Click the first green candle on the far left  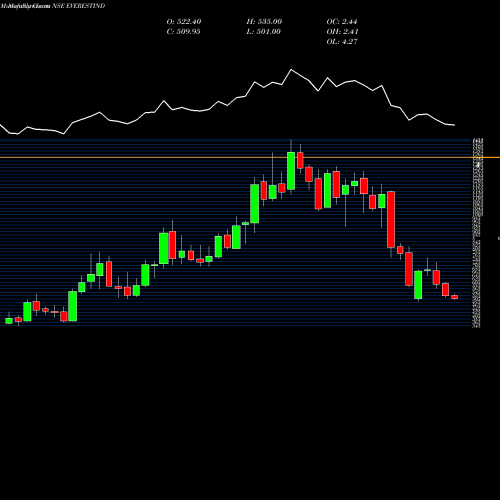pyautogui.click(x=9, y=321)
